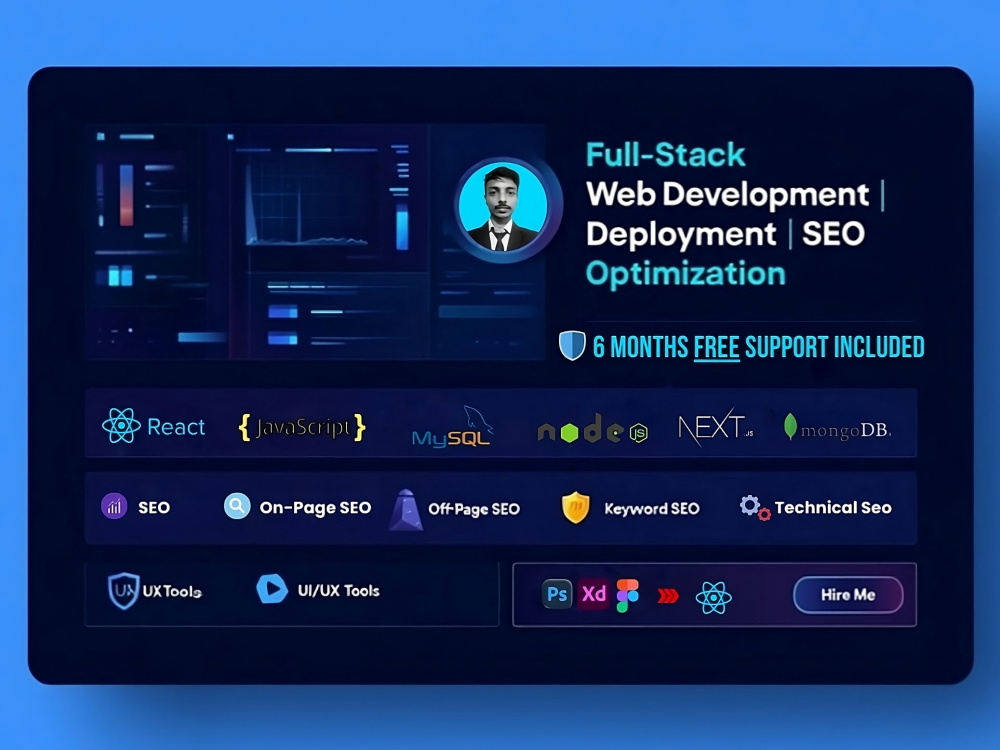Screen dimensions: 1000x750
Task: Click the "Optimization" heading text
Action: point(686,274)
